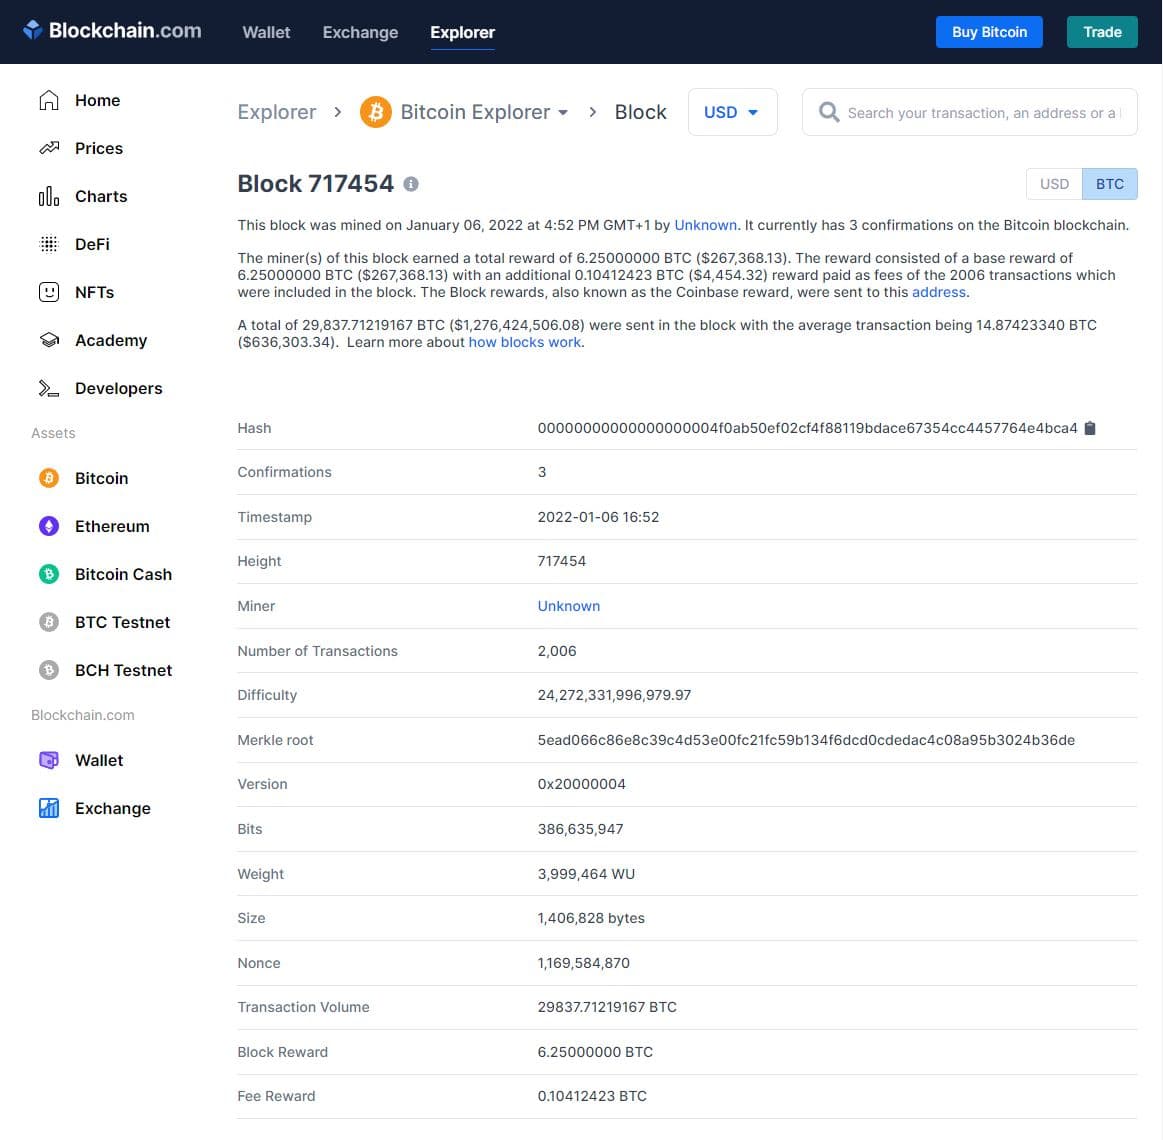Screen dimensions: 1163x1140
Task: Switch display to USD toggle
Action: 1054,184
